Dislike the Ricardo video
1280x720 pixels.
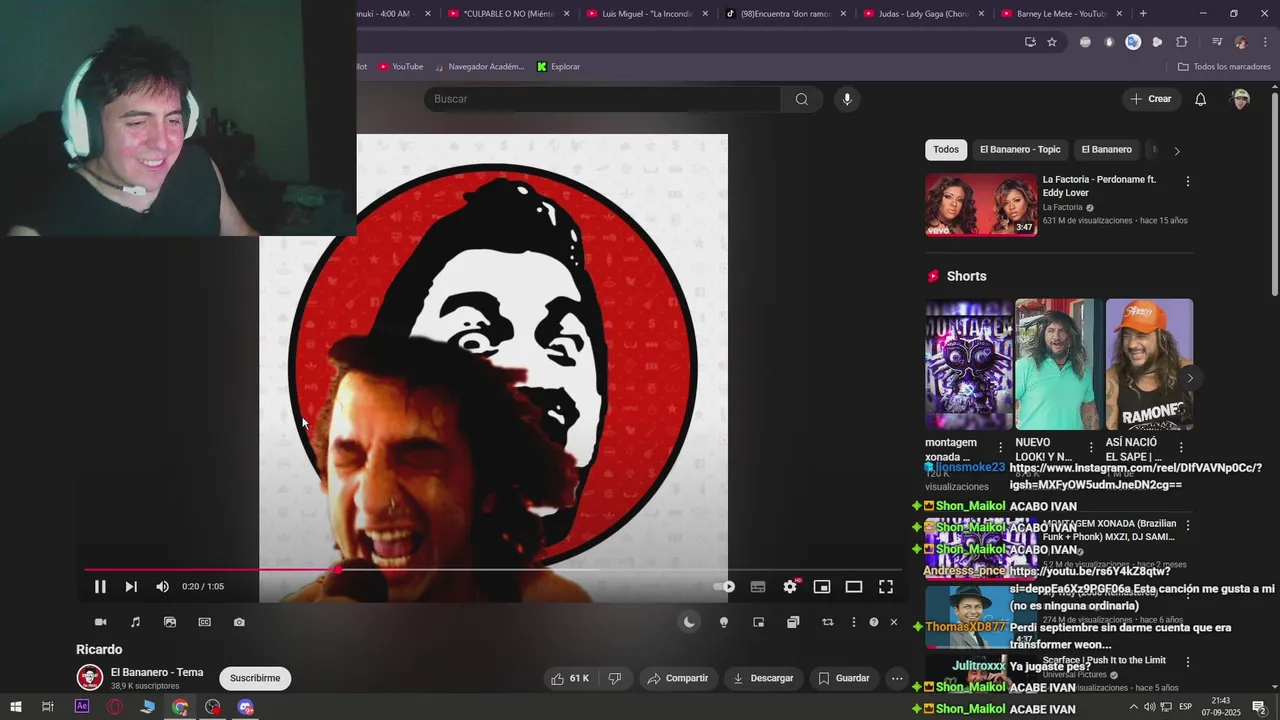click(615, 678)
